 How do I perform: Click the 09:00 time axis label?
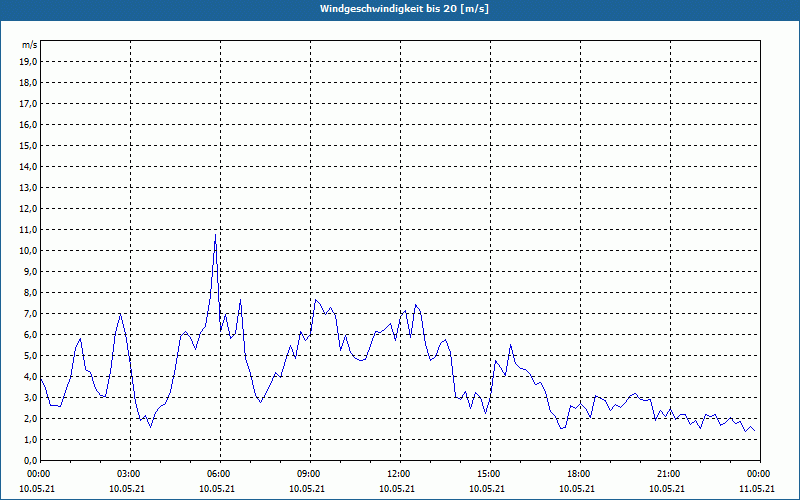tap(311, 474)
